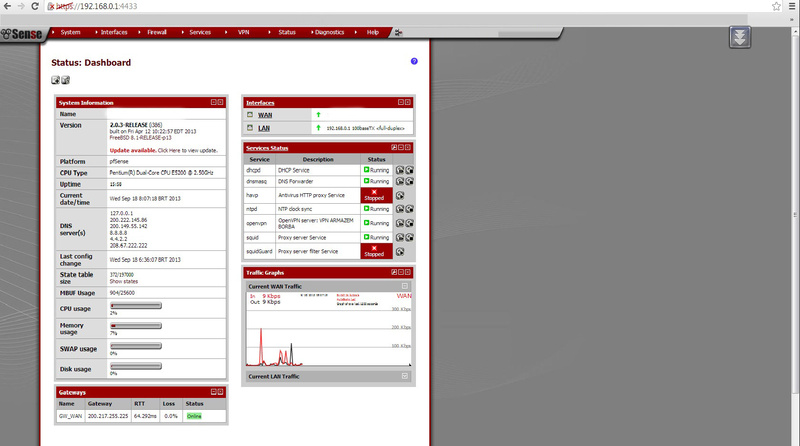The height and width of the screenshot is (446, 800).
Task: Click the GW_WAN gateway name cell
Action: [70, 416]
